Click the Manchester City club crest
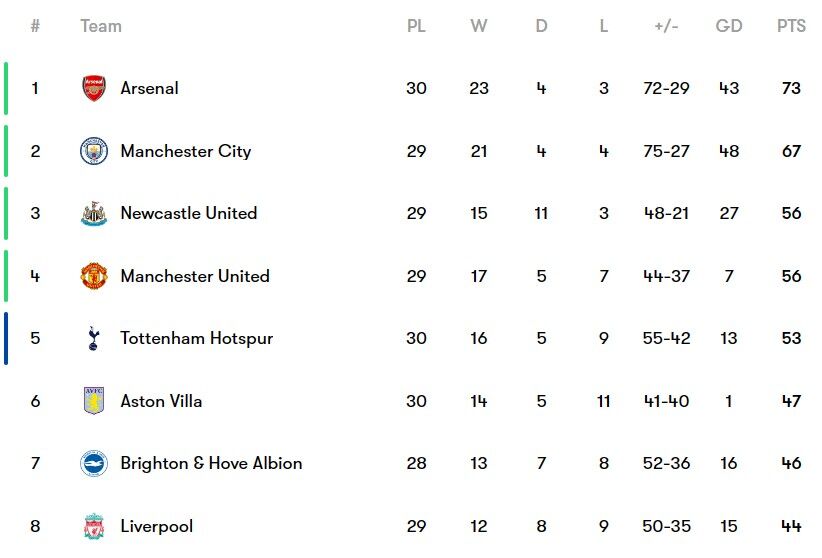 (94, 151)
